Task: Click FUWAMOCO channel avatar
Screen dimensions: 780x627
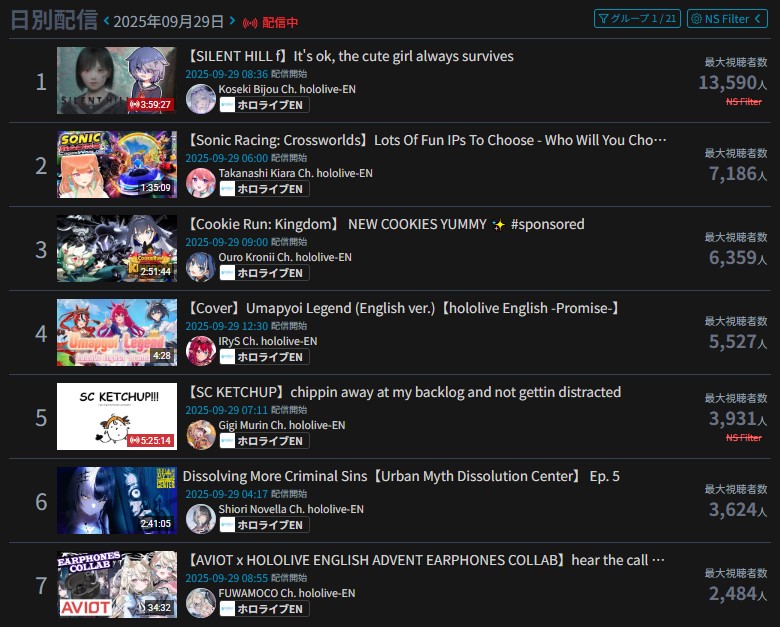Action: coord(200,603)
